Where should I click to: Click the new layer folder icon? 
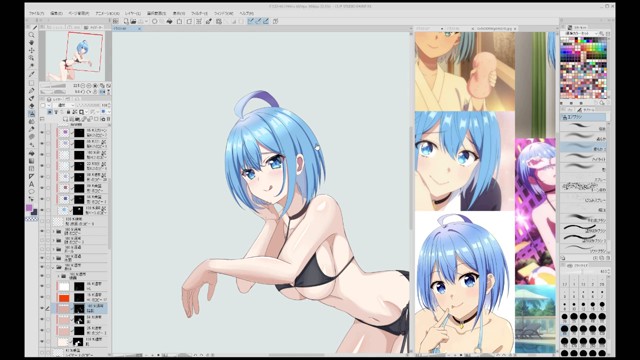(78, 119)
